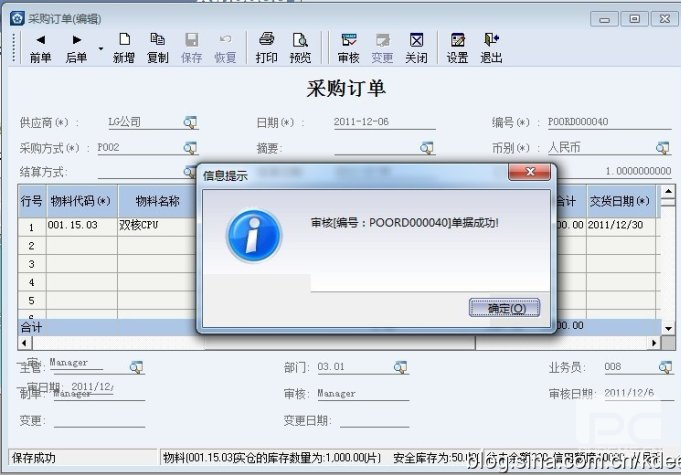The image size is (681, 475).
Task: Click the table's horizontal scrollbar right arrow
Action: point(655,343)
